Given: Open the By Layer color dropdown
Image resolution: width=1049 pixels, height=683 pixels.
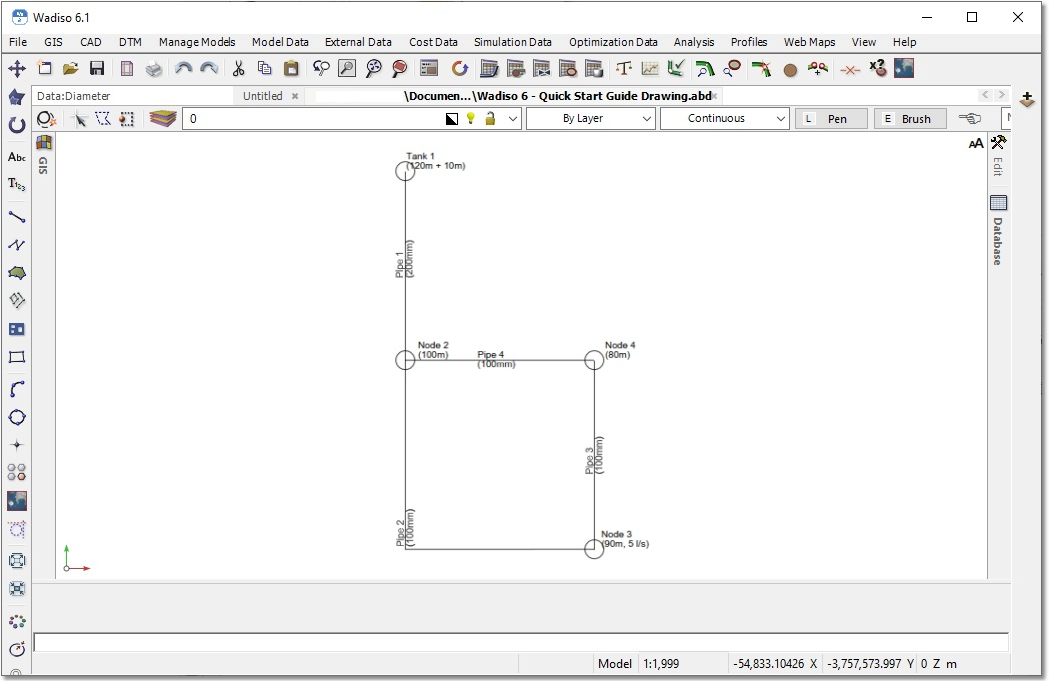Looking at the screenshot, I should 590,118.
